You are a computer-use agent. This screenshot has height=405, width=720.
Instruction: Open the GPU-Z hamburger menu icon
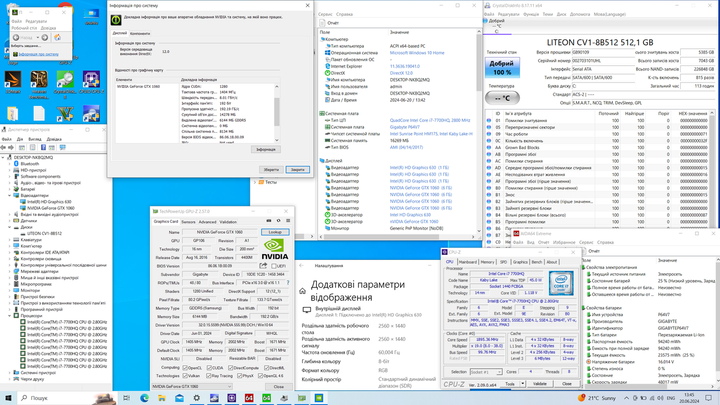point(288,221)
